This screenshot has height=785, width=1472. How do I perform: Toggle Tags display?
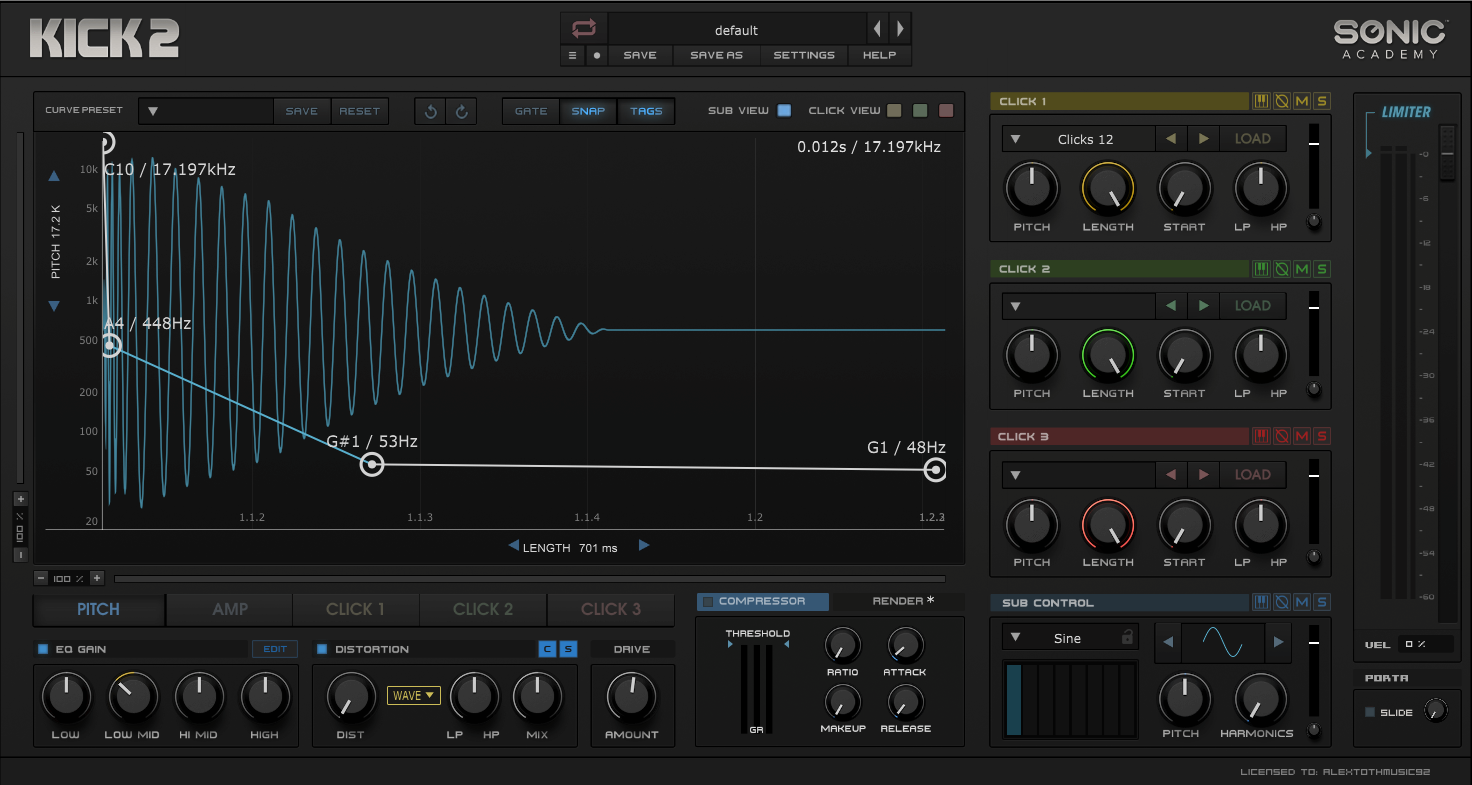[646, 111]
